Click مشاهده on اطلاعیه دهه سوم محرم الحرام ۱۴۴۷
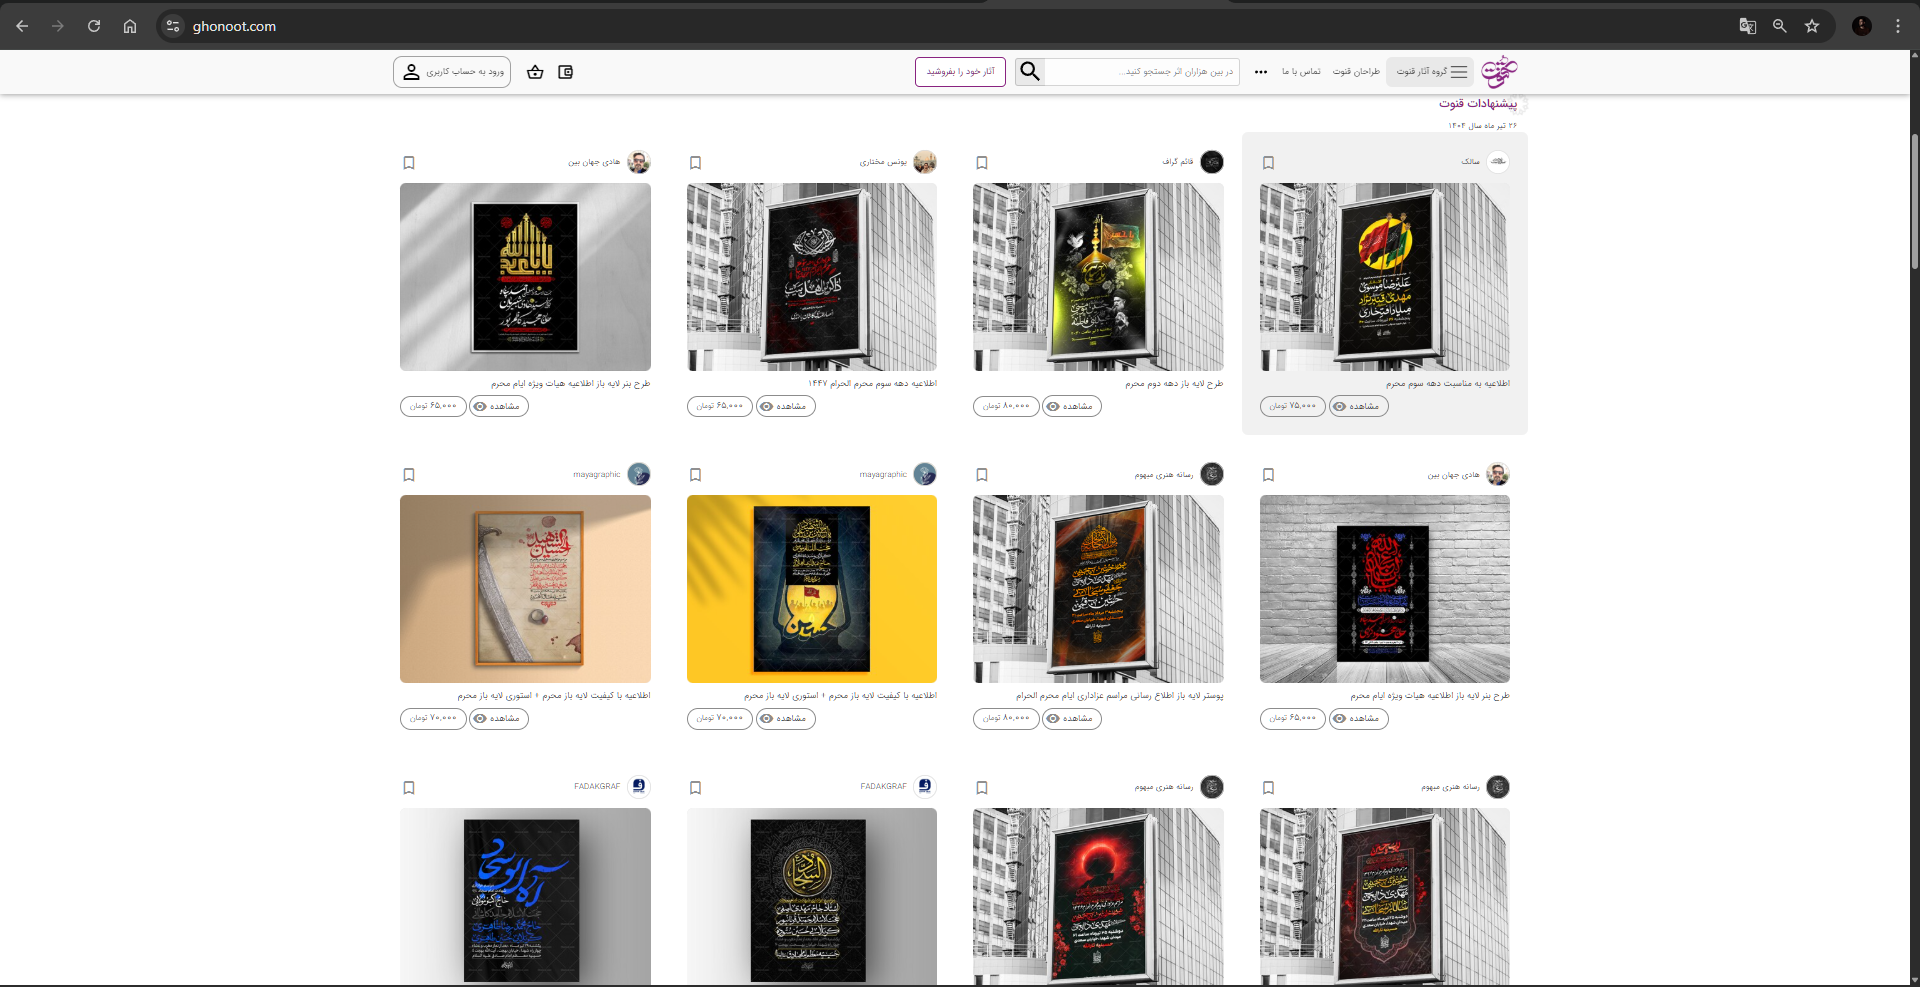The height and width of the screenshot is (987, 1920). point(786,406)
